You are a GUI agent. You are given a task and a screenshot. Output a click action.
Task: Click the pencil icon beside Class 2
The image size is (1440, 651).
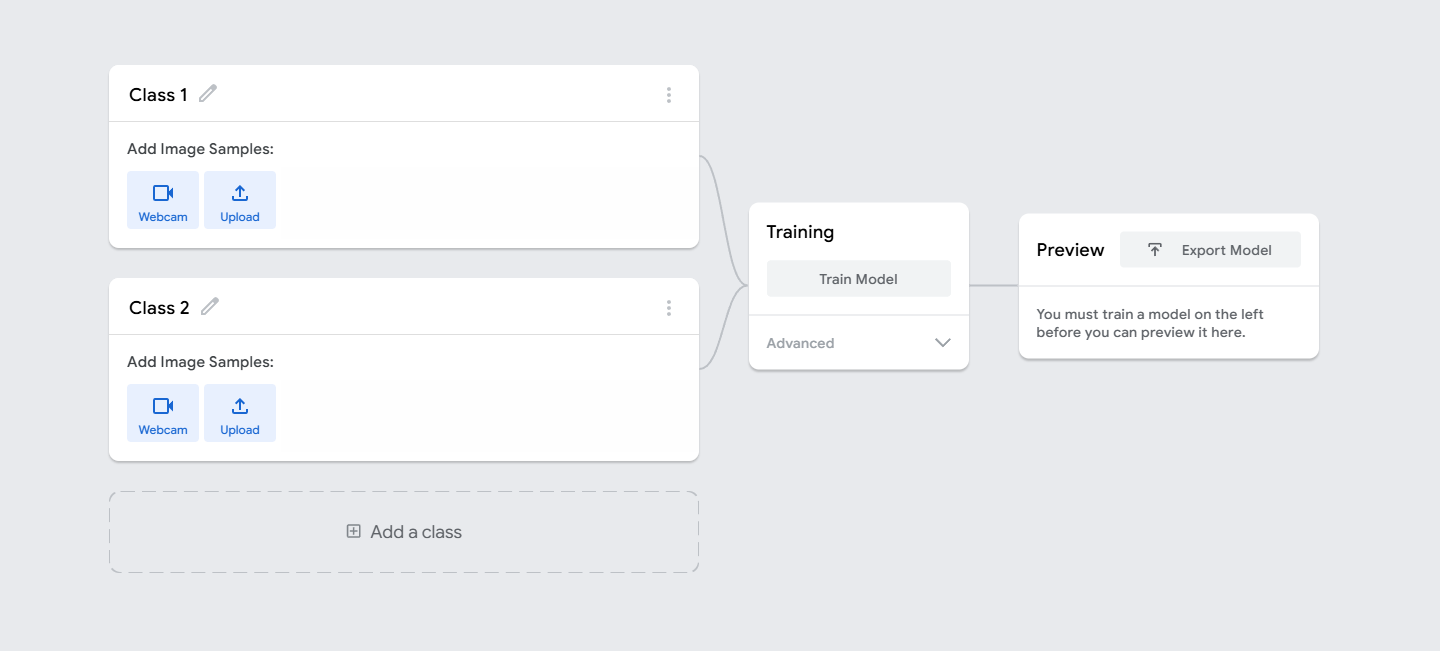(210, 307)
